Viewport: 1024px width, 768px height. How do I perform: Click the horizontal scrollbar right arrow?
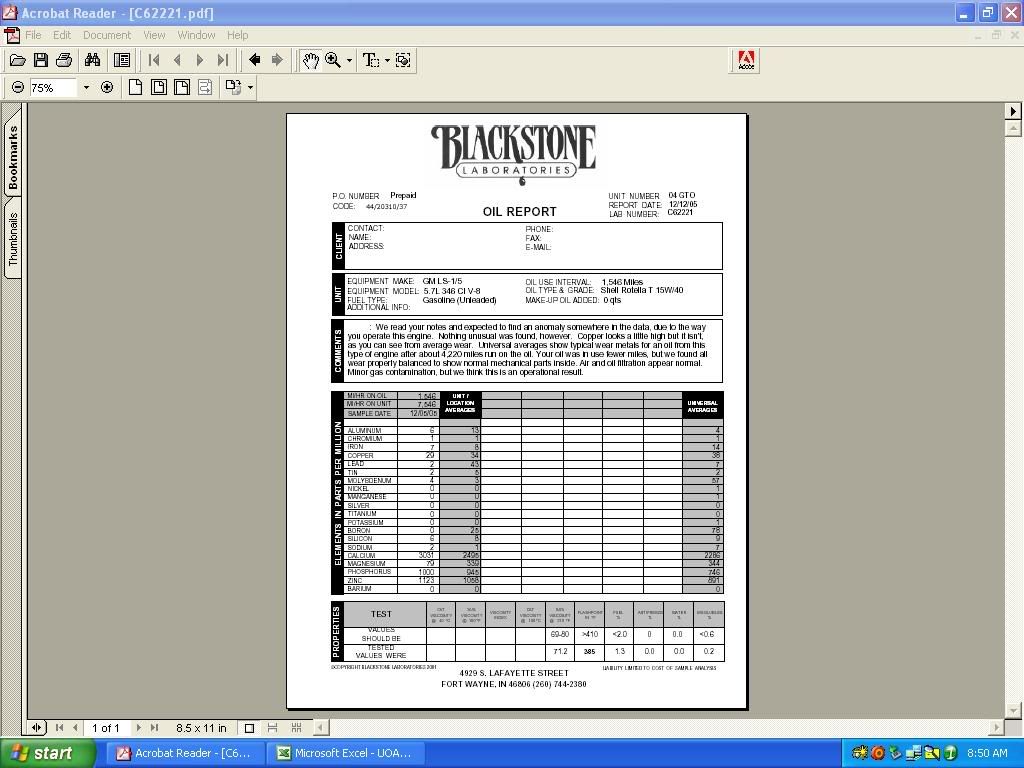point(997,728)
